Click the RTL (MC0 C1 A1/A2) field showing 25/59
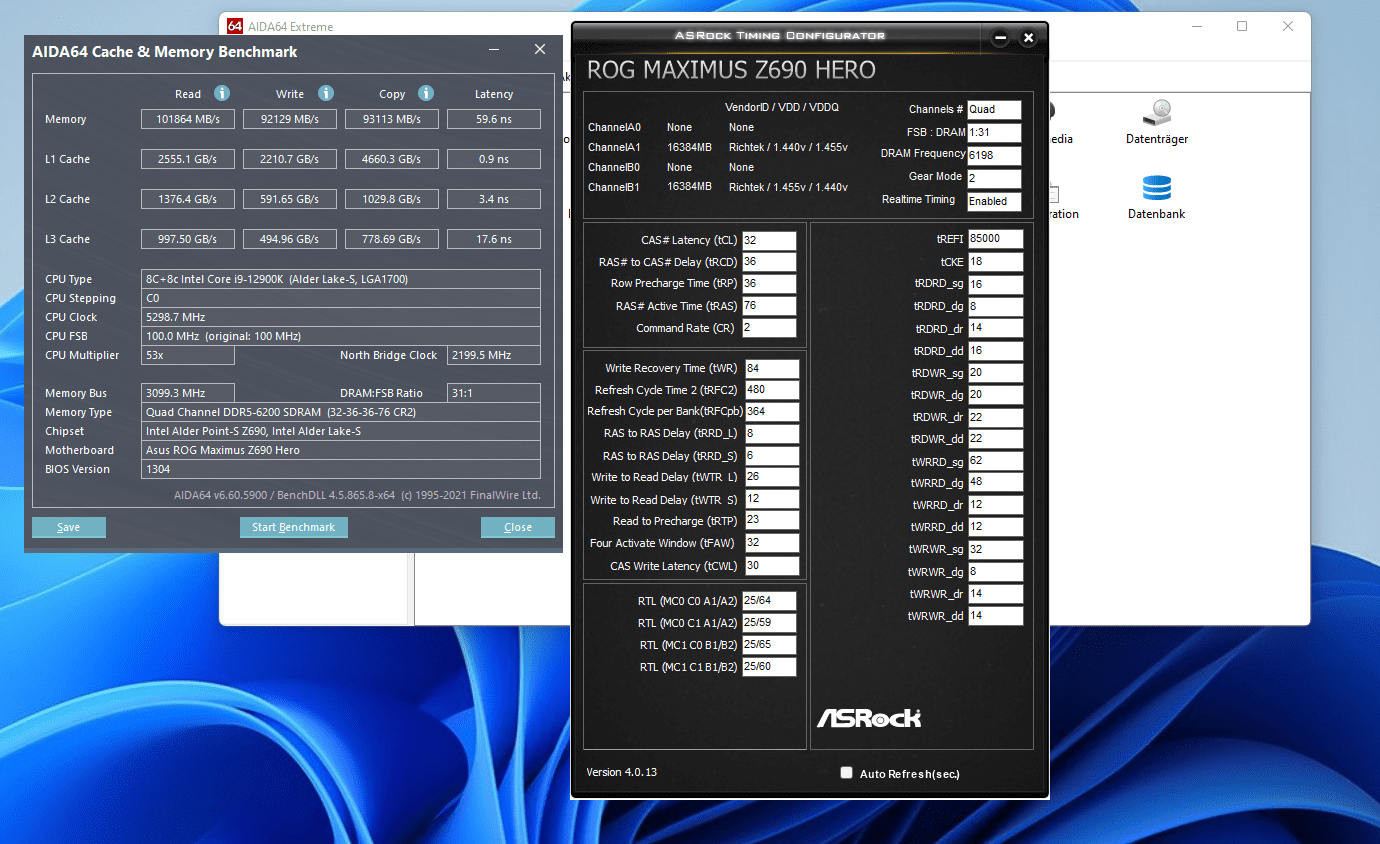This screenshot has width=1380, height=844. pyautogui.click(x=769, y=623)
